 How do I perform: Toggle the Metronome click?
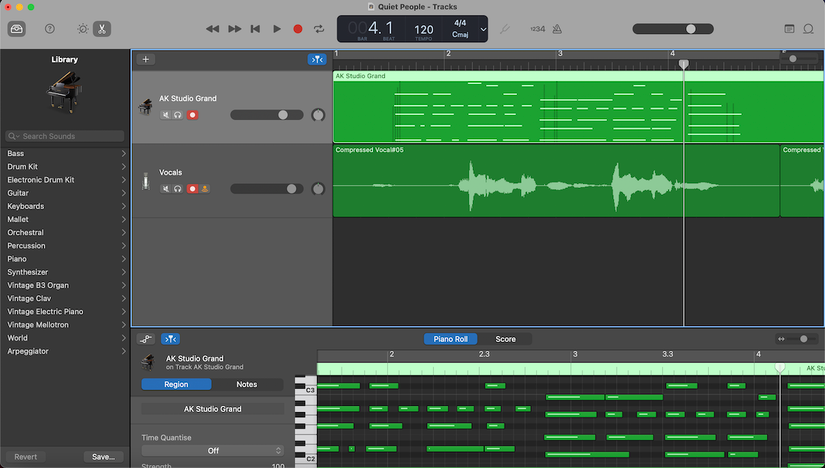(x=557, y=29)
